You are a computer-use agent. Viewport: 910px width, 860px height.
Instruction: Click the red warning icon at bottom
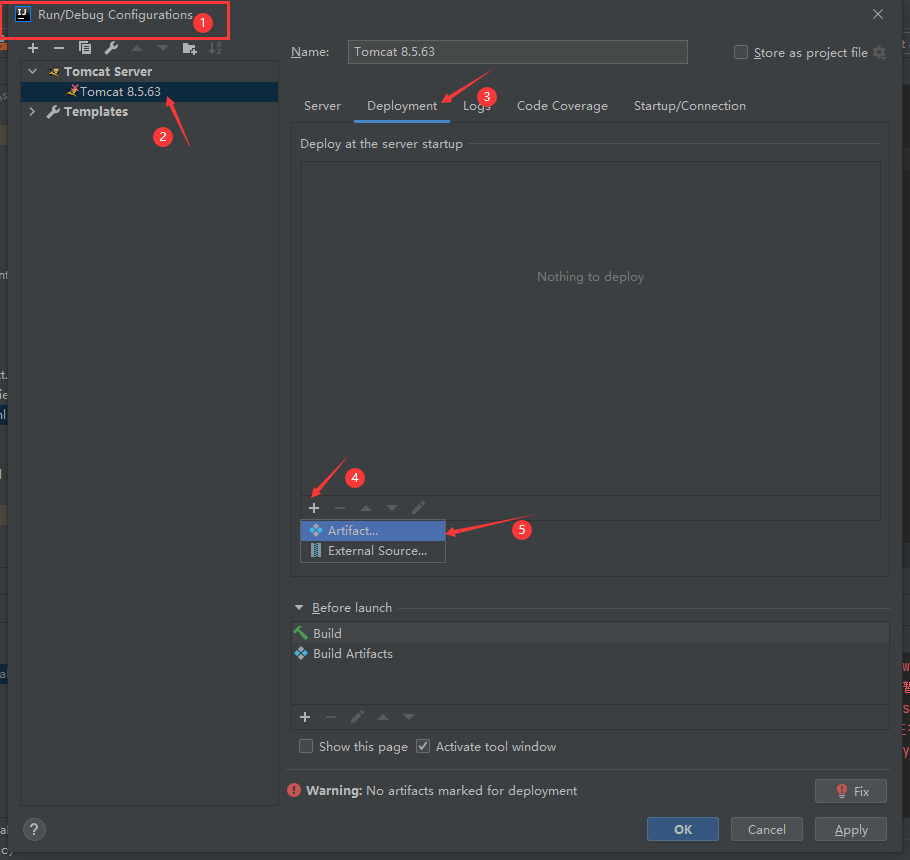click(x=294, y=790)
